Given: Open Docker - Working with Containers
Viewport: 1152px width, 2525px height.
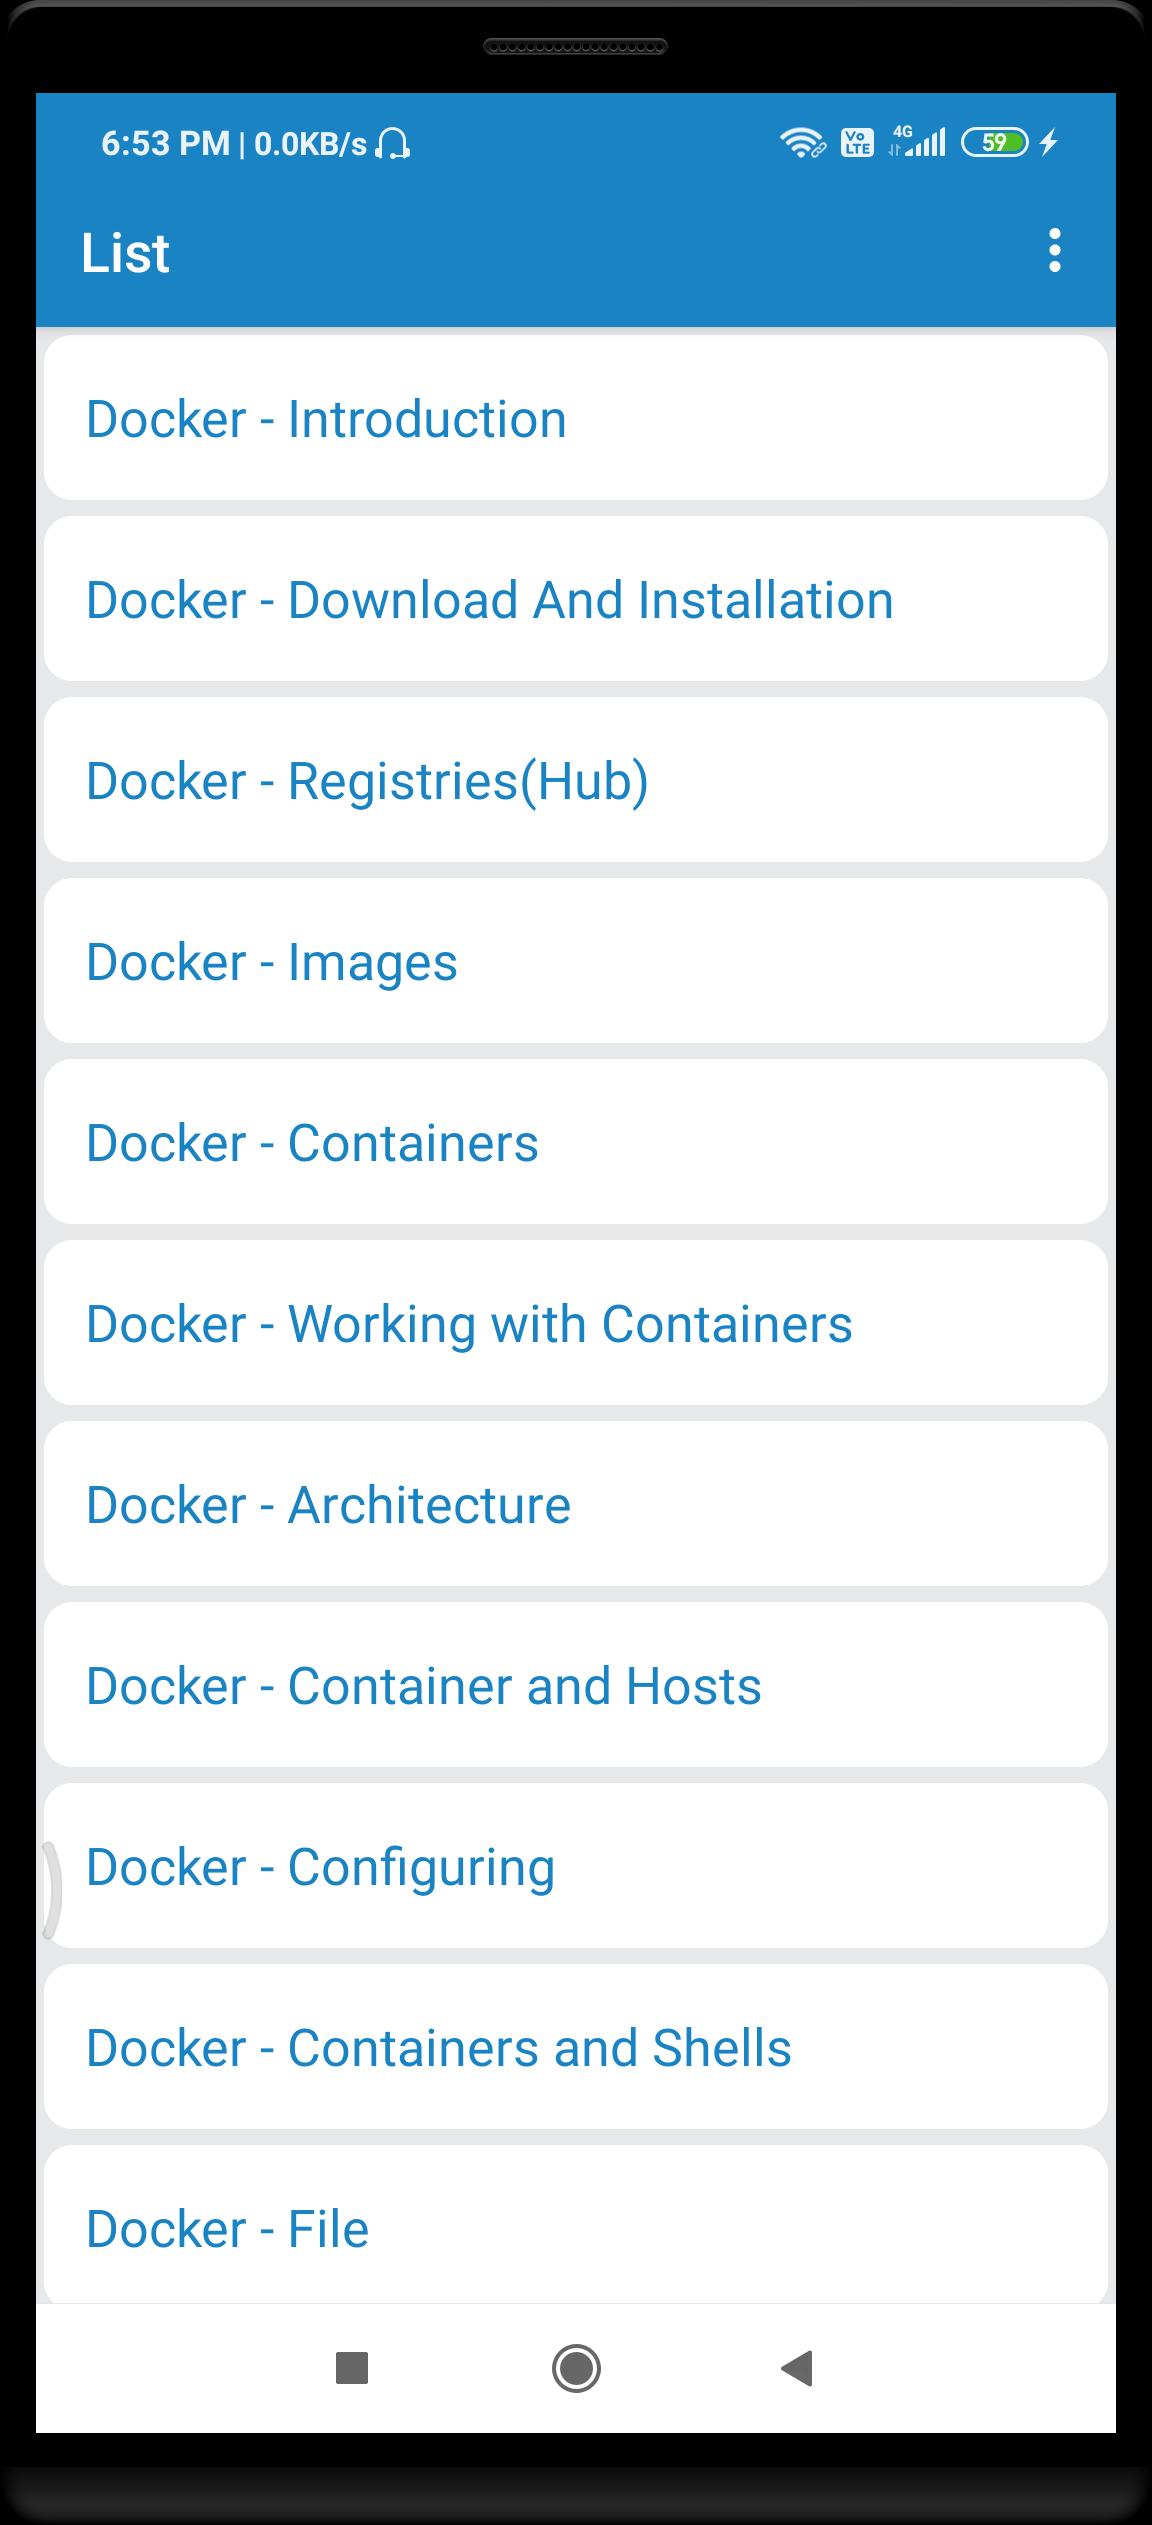Looking at the screenshot, I should pos(576,1323).
